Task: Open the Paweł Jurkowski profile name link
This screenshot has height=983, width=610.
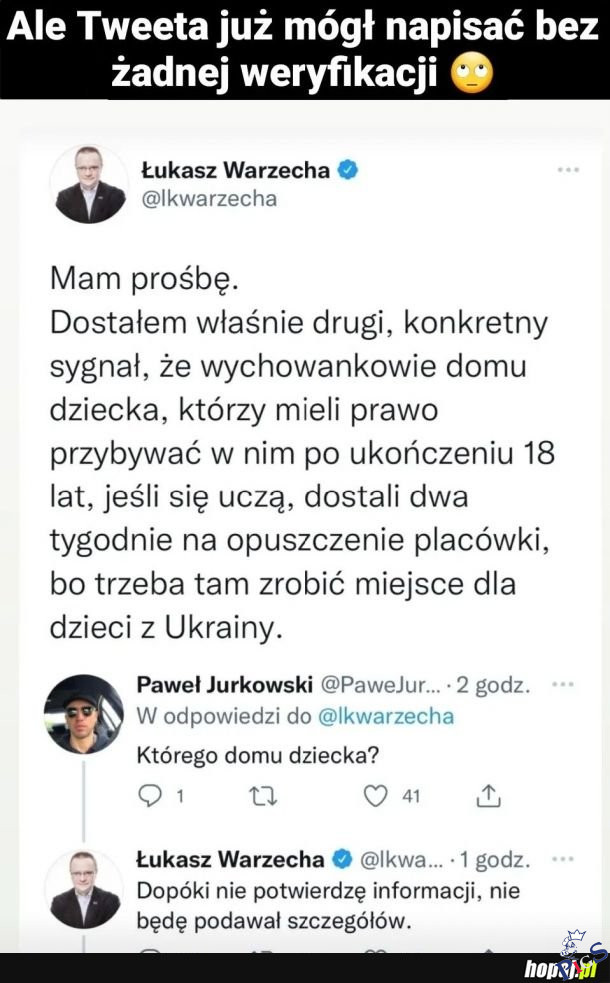Action: [x=224, y=686]
